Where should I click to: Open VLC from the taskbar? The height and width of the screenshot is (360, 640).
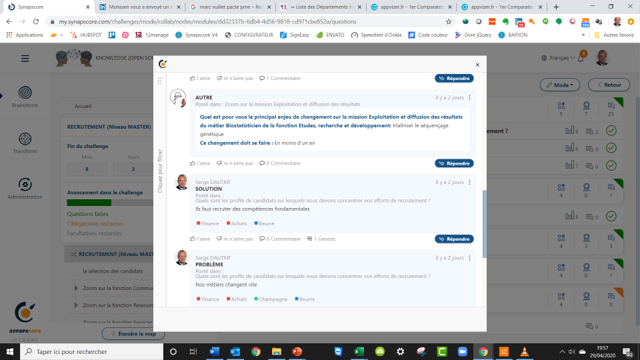(x=524, y=351)
